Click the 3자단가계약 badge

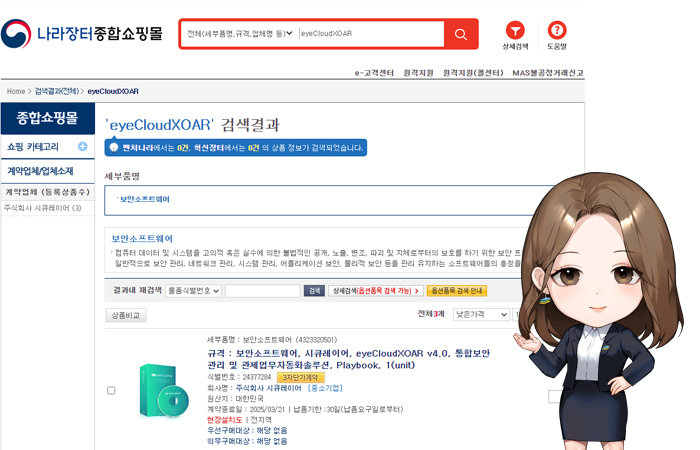(x=300, y=378)
